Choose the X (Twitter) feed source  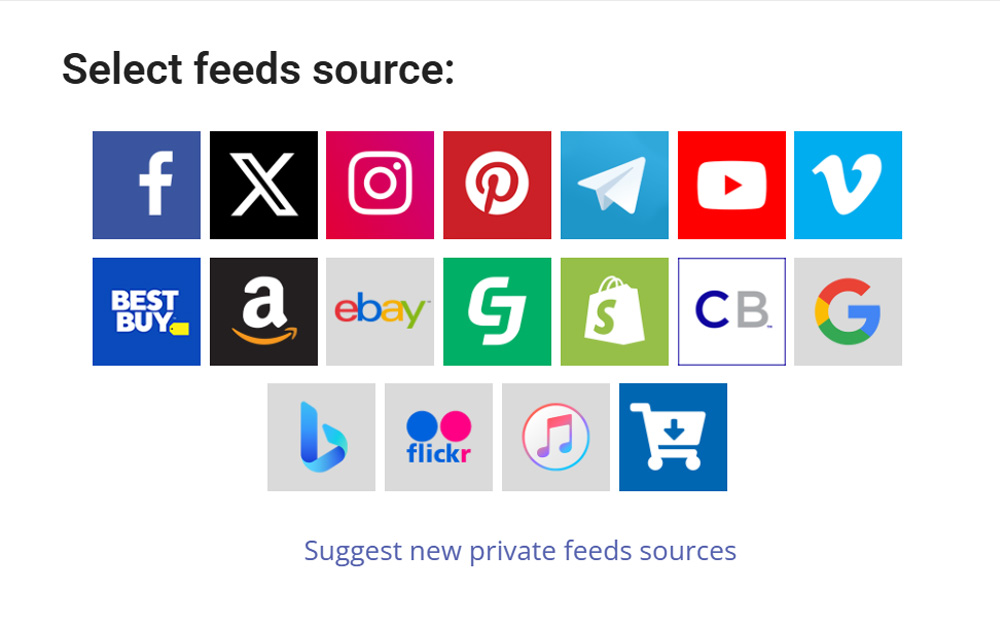(x=263, y=185)
